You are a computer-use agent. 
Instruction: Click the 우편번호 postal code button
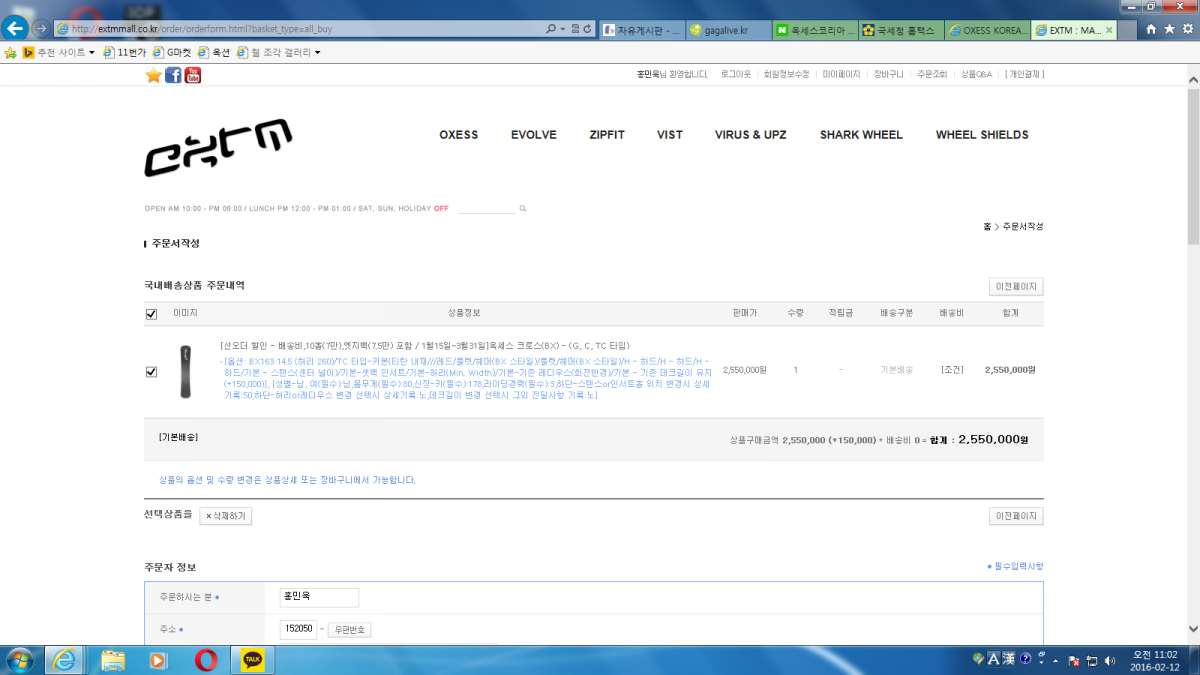pyautogui.click(x=349, y=630)
